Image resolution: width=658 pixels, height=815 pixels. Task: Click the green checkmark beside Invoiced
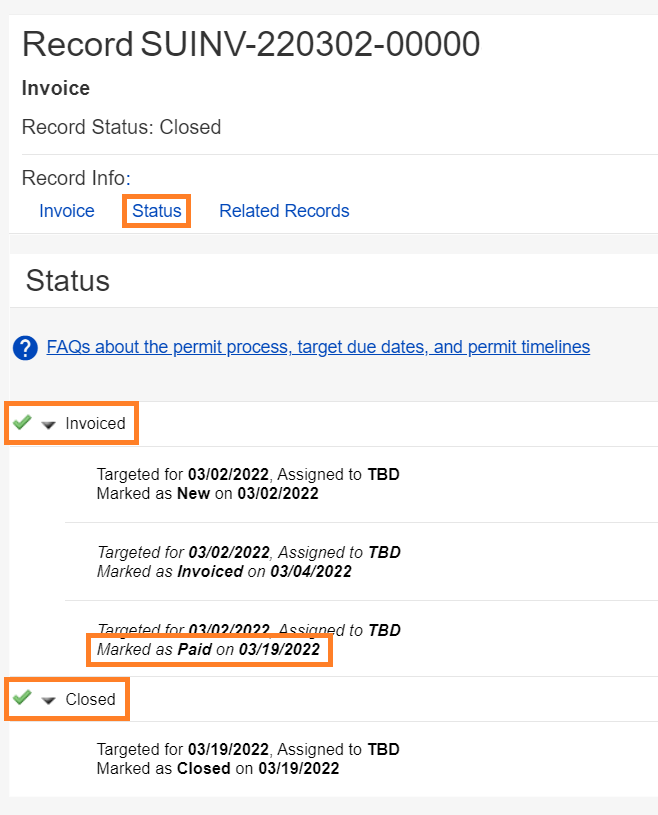coord(22,423)
